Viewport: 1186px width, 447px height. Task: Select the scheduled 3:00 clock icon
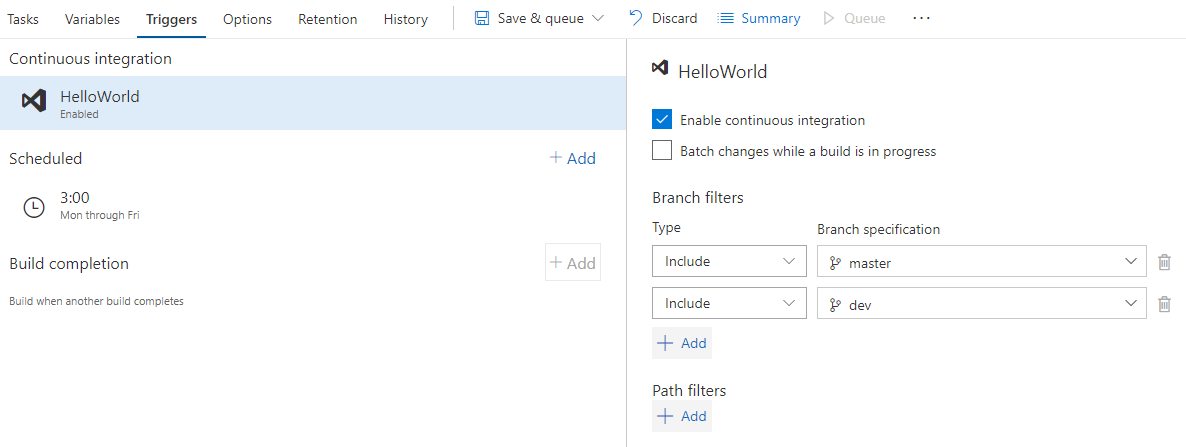pos(34,206)
